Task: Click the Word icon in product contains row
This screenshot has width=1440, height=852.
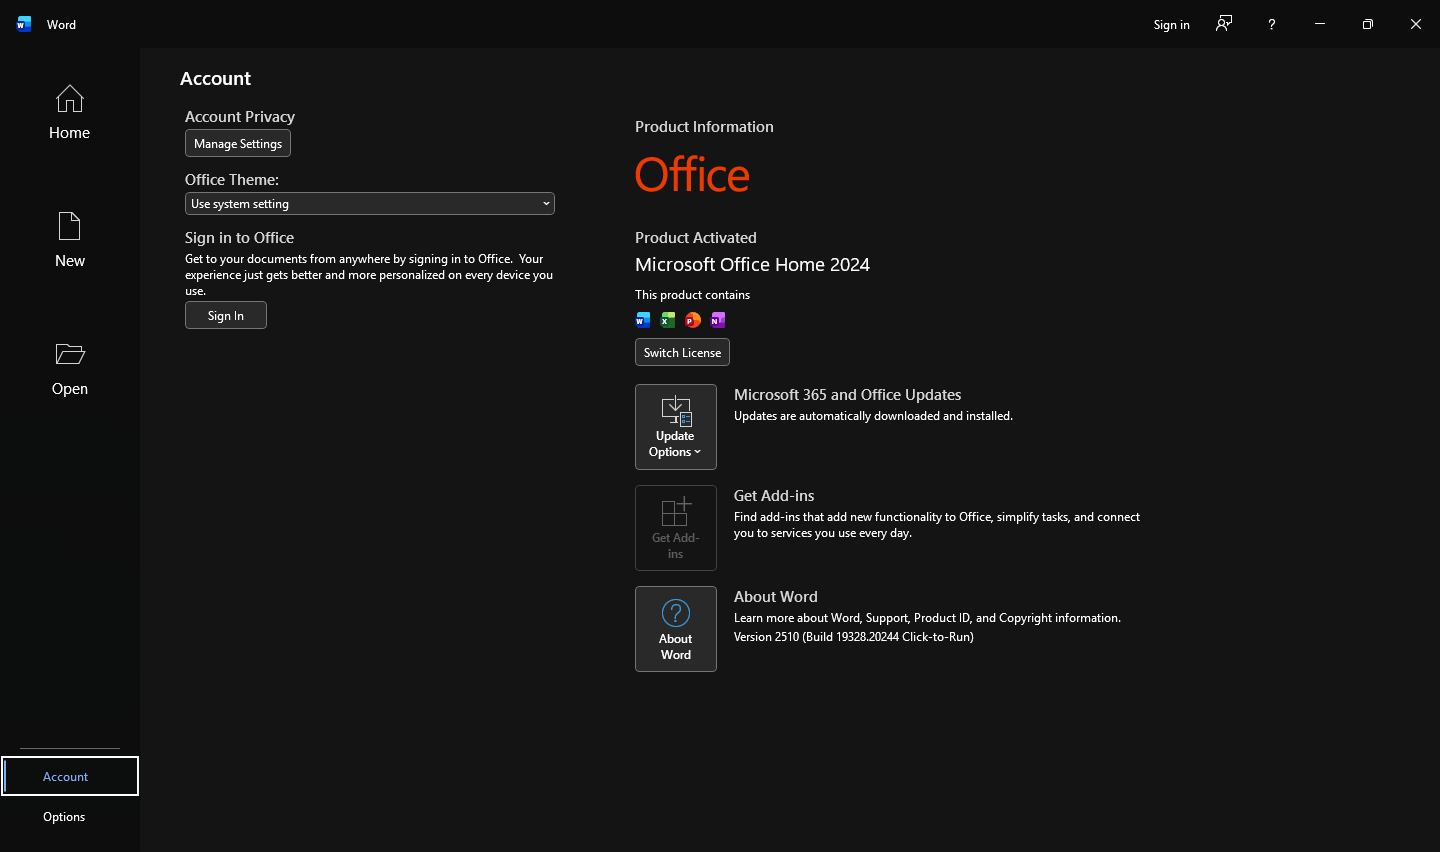Action: tap(643, 320)
